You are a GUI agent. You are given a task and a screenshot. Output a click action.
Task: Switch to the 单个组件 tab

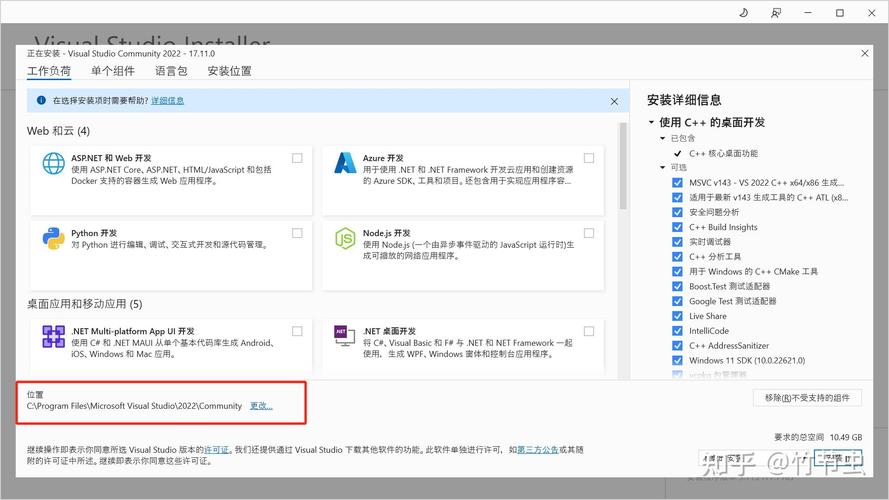[x=112, y=71]
